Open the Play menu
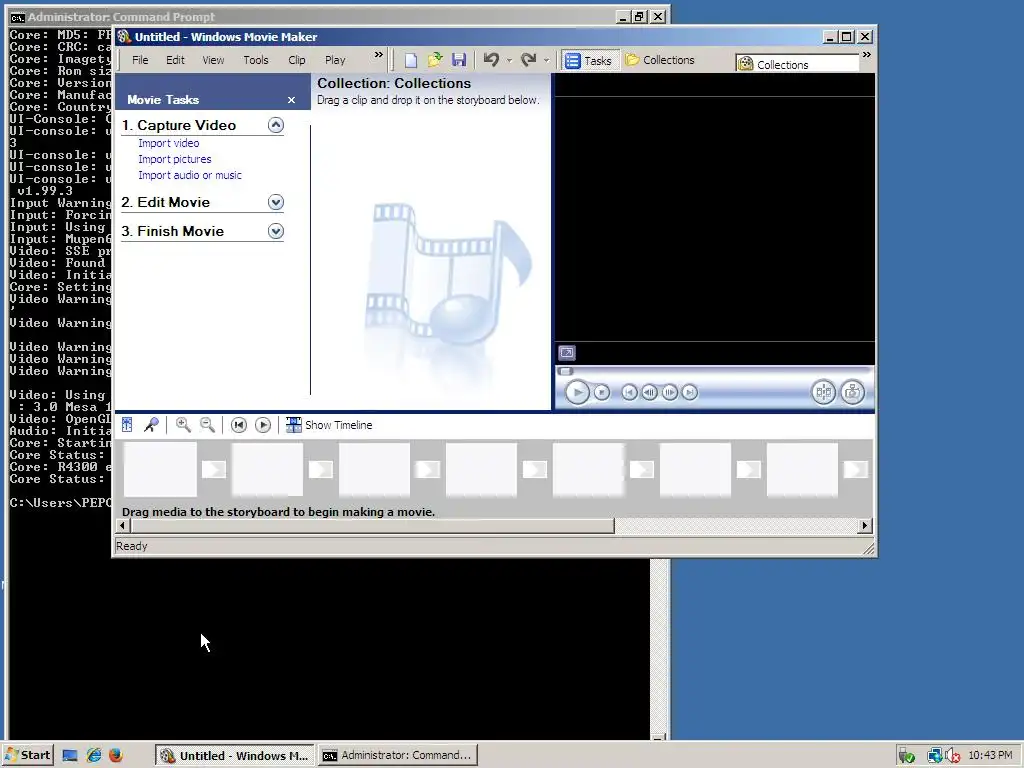This screenshot has height=768, width=1024. tap(335, 60)
